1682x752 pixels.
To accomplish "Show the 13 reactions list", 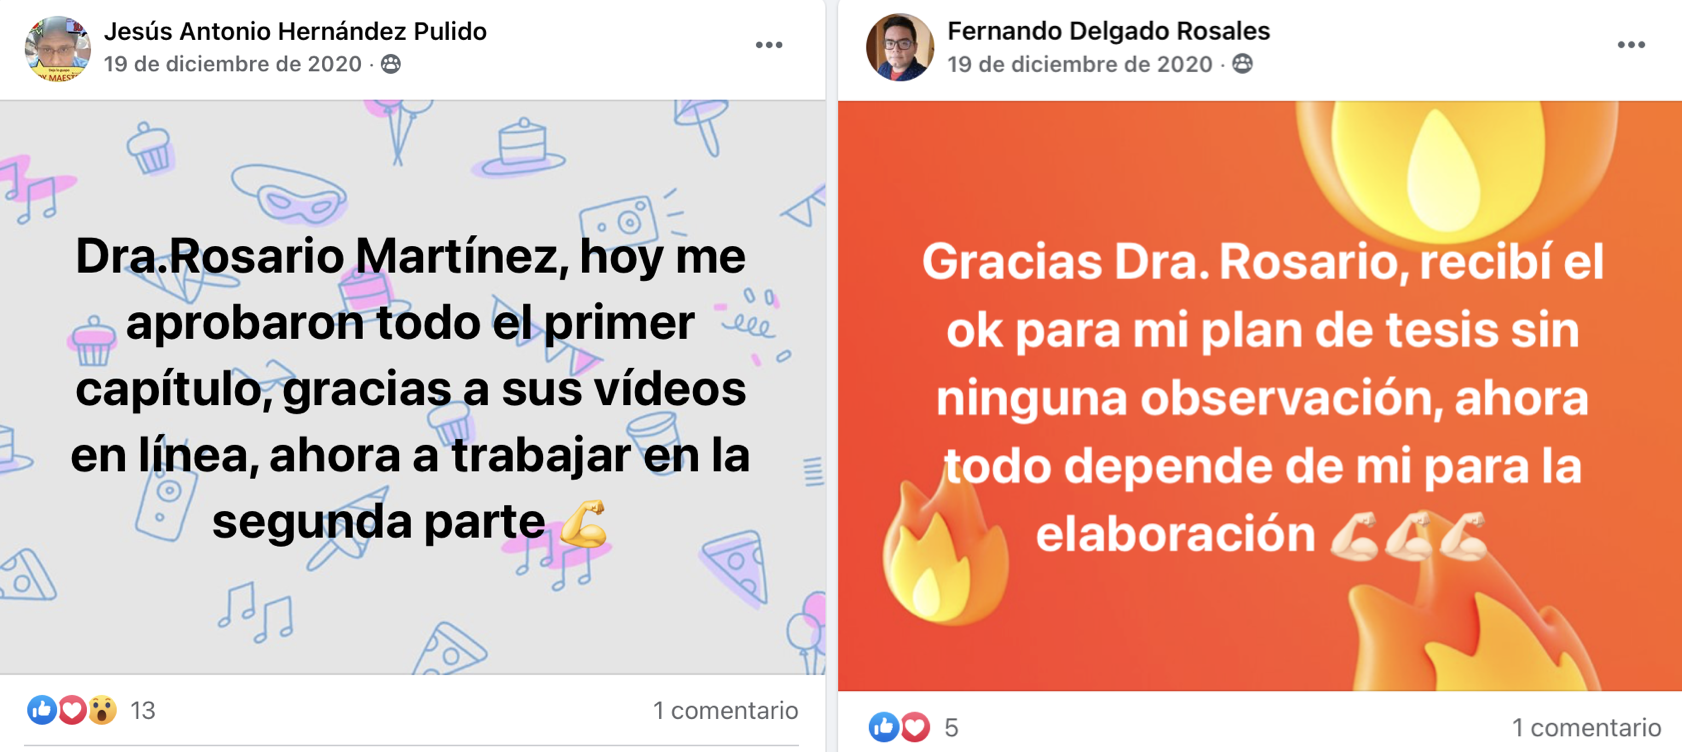I will 143,711.
